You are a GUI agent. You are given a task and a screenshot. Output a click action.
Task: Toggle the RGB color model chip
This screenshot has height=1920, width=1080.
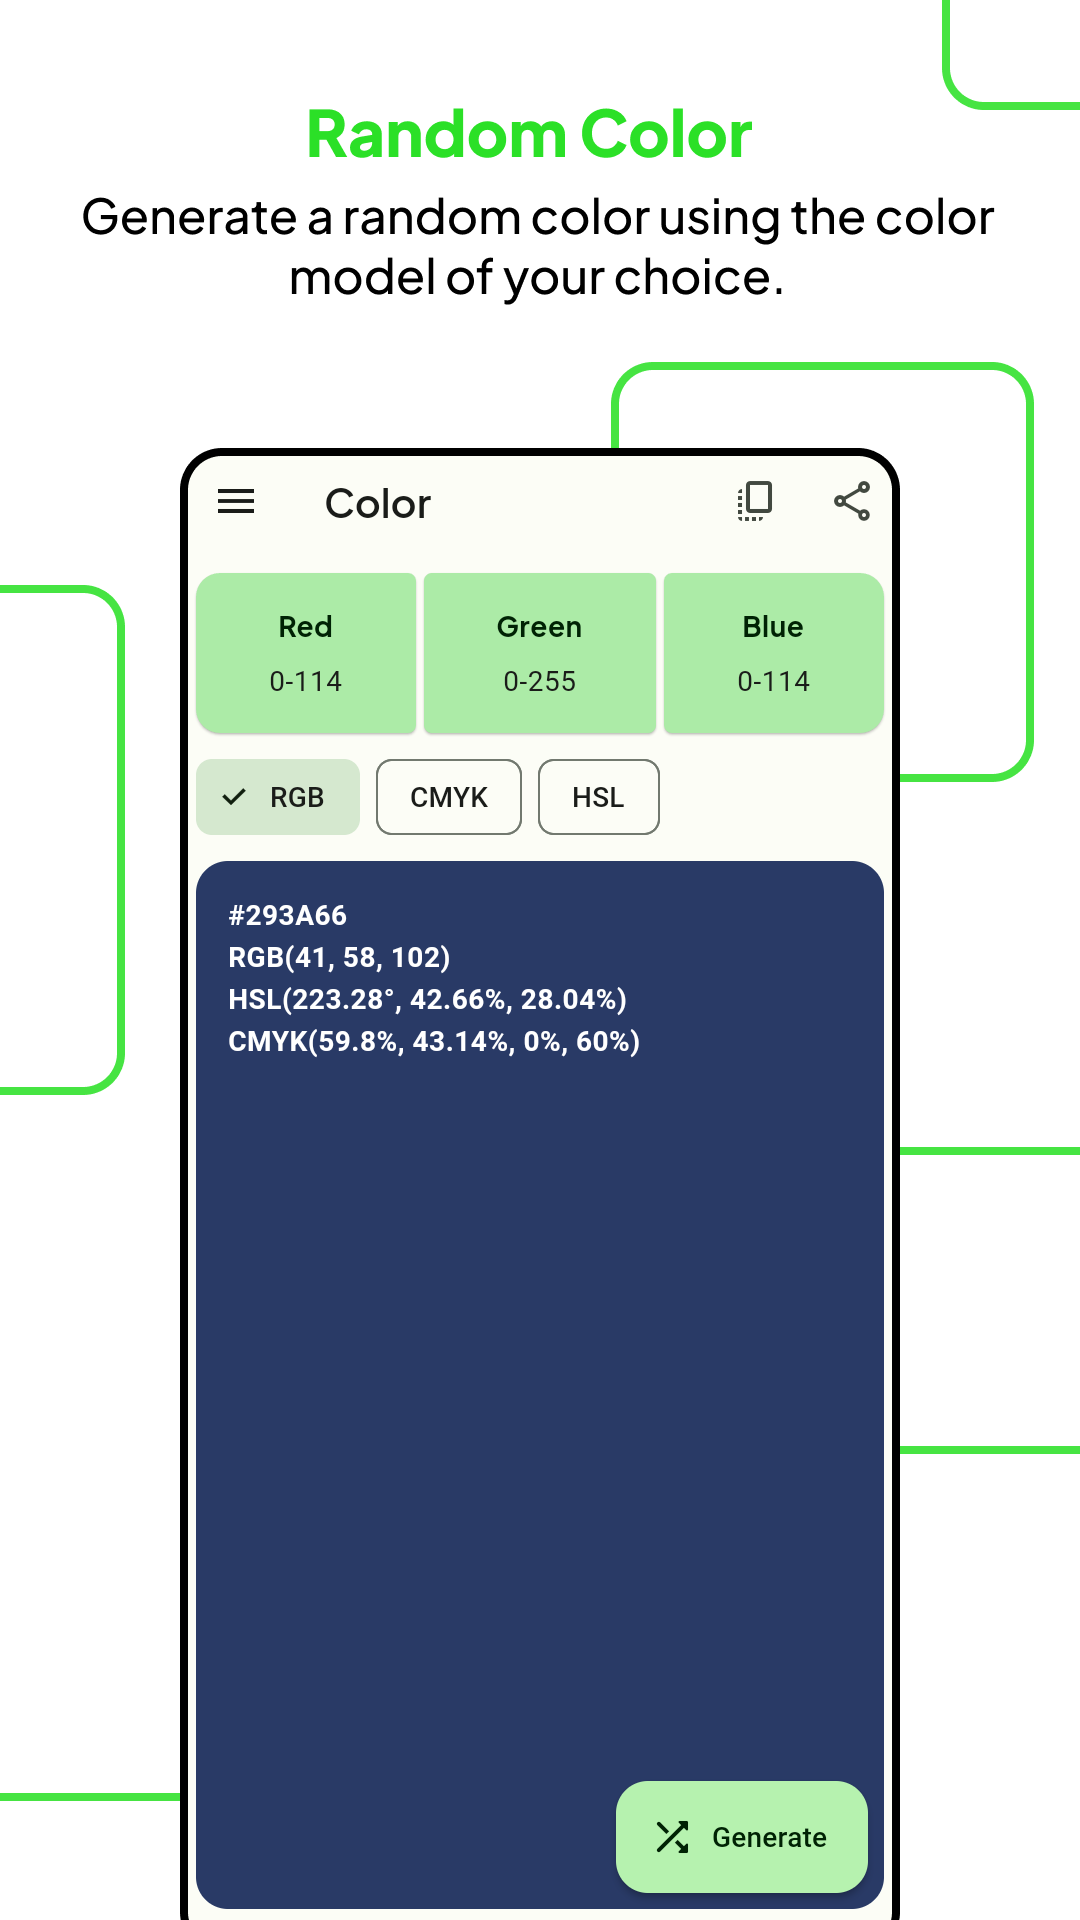(x=278, y=797)
